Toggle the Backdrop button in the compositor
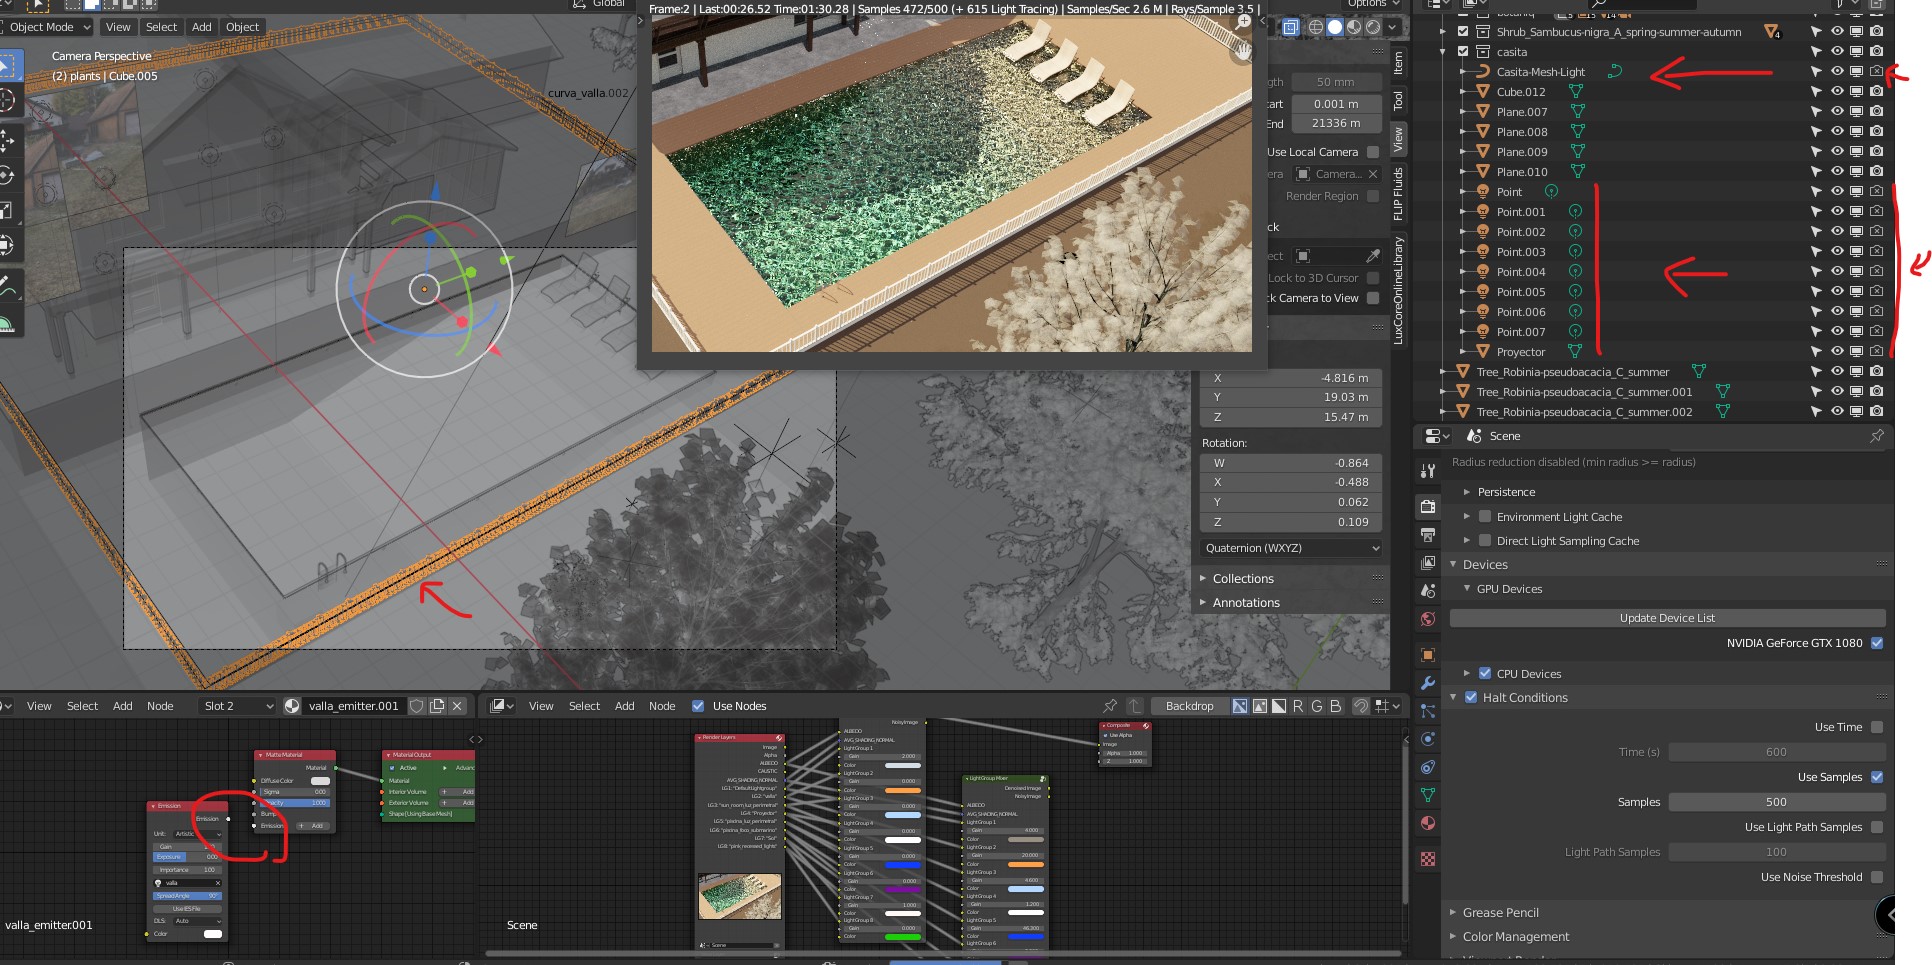Screen dimensions: 1932x965 [1188, 706]
